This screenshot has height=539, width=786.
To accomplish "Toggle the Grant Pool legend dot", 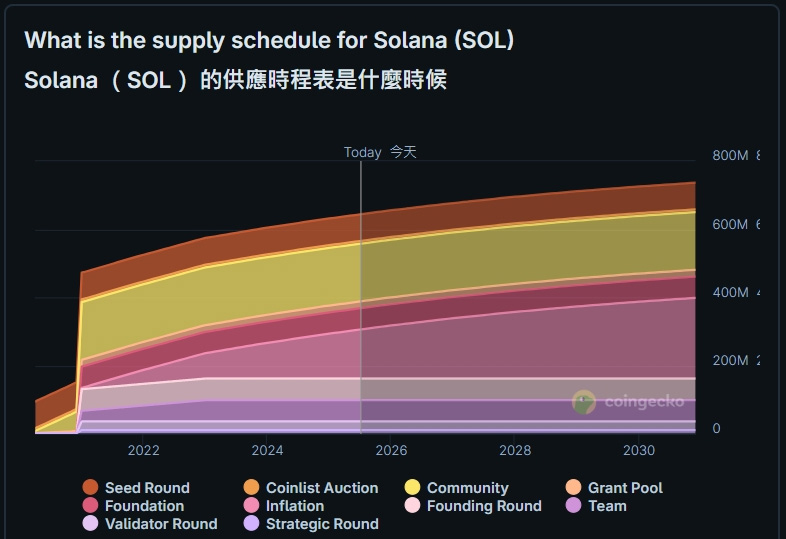I will point(573,487).
